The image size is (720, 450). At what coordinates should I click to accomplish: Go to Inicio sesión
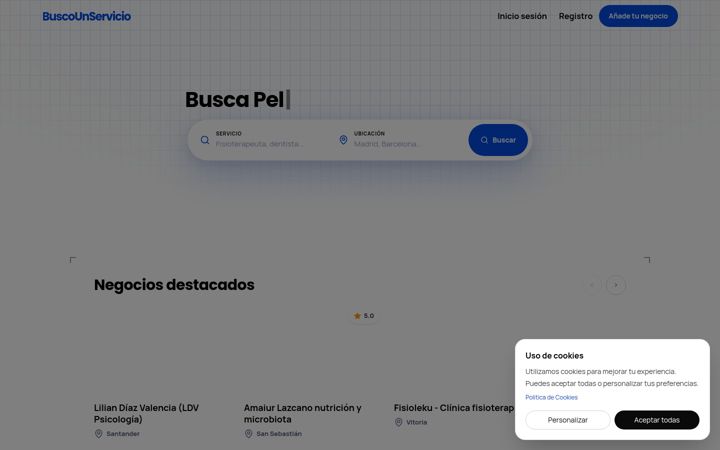pyautogui.click(x=522, y=16)
